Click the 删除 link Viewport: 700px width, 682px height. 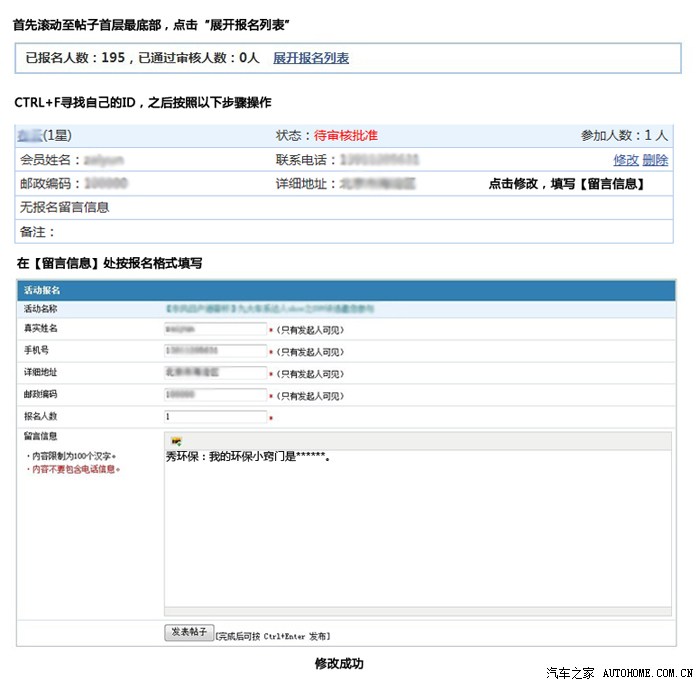tap(656, 160)
